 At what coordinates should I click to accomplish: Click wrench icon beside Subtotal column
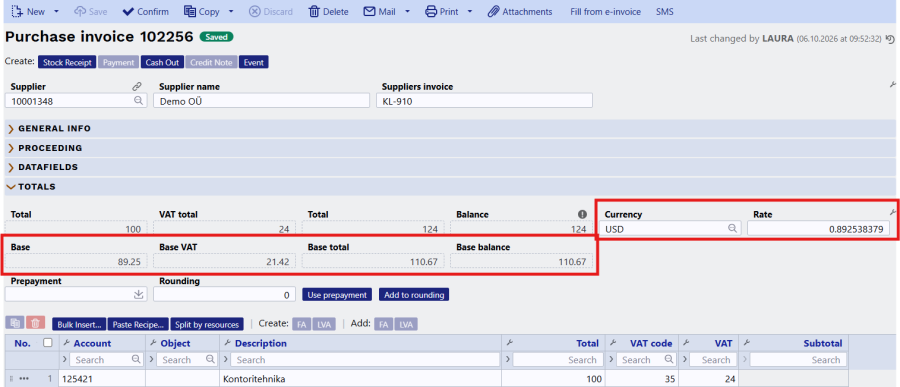click(x=748, y=343)
